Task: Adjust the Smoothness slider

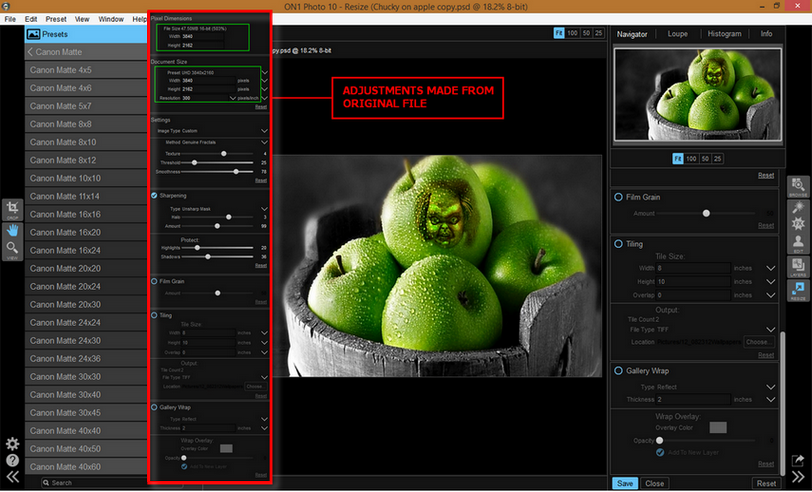Action: (236, 171)
